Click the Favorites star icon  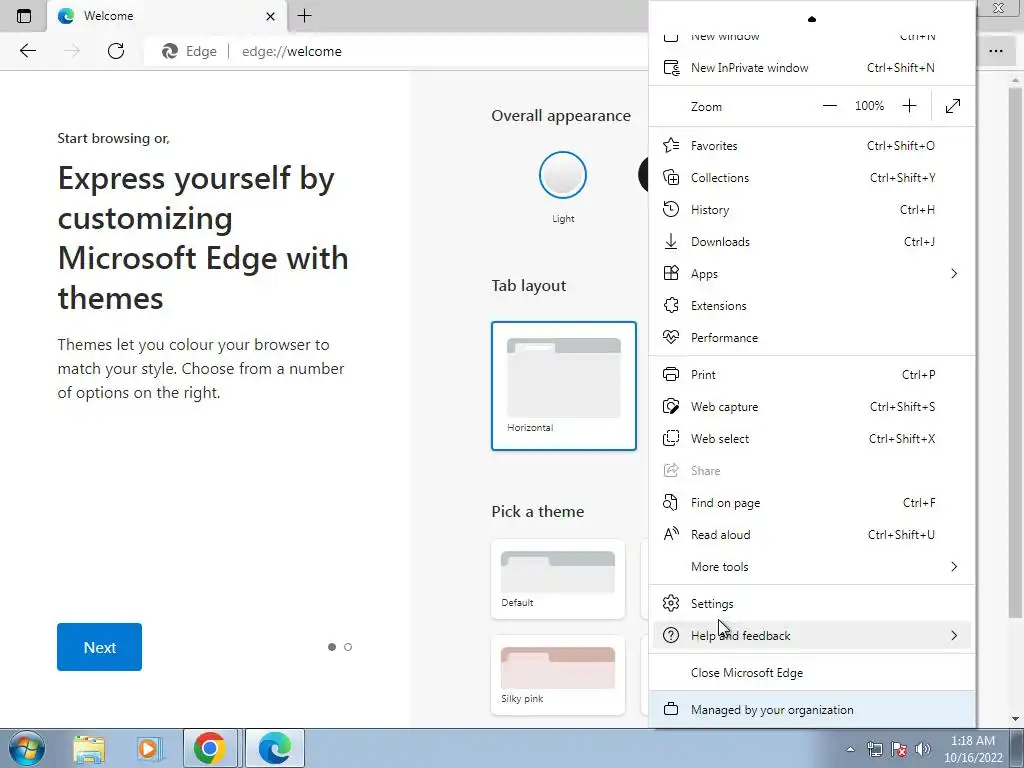pyautogui.click(x=671, y=145)
